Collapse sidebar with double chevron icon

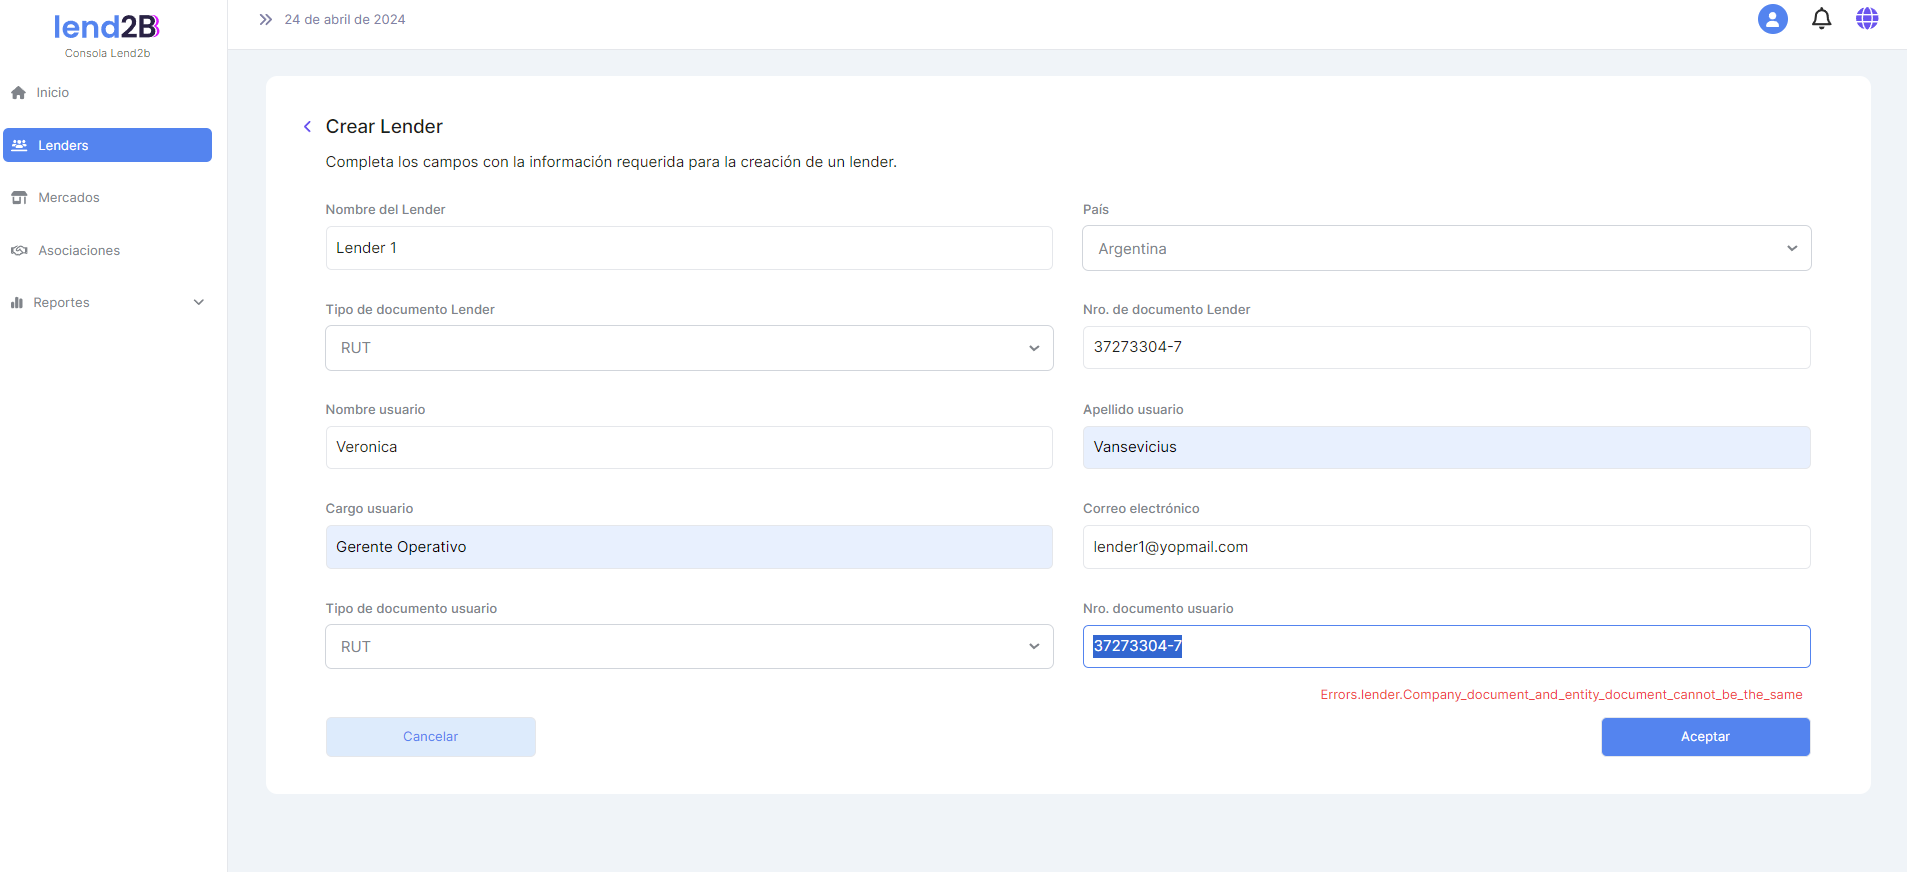tap(265, 20)
